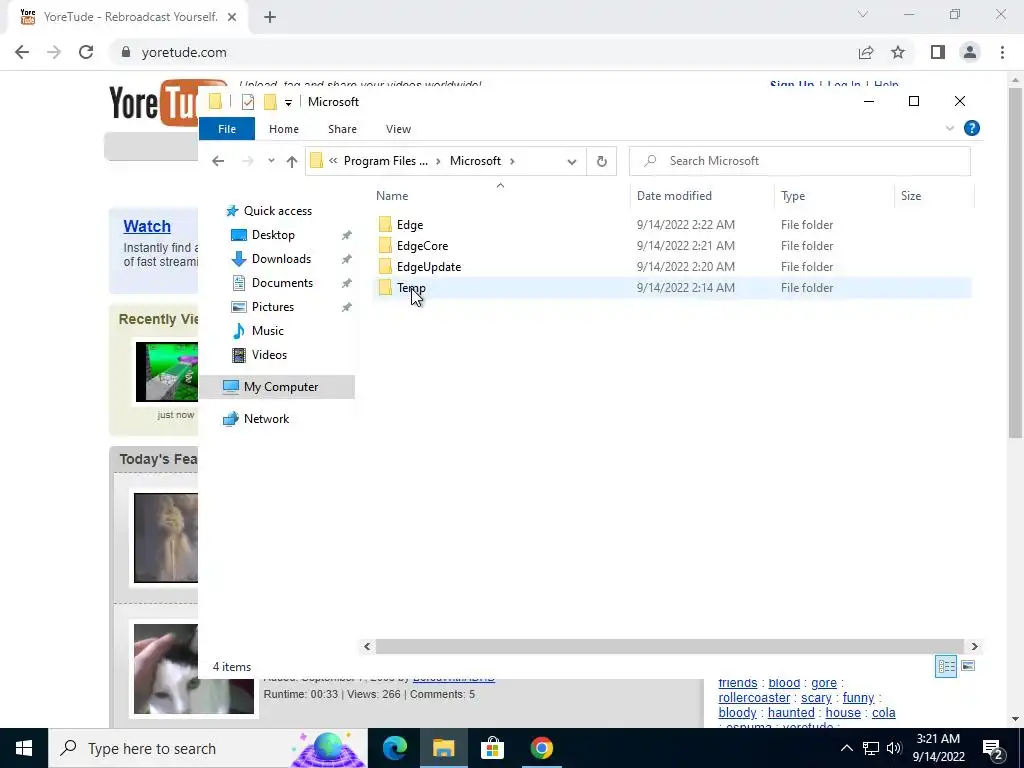
Task: Sort by the Size column header
Action: click(x=910, y=196)
